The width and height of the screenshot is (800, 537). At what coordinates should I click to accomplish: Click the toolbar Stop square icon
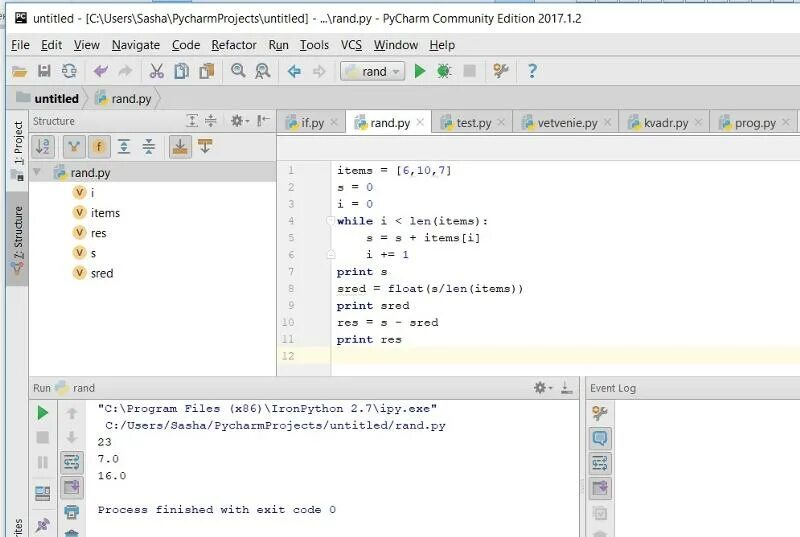tap(469, 71)
